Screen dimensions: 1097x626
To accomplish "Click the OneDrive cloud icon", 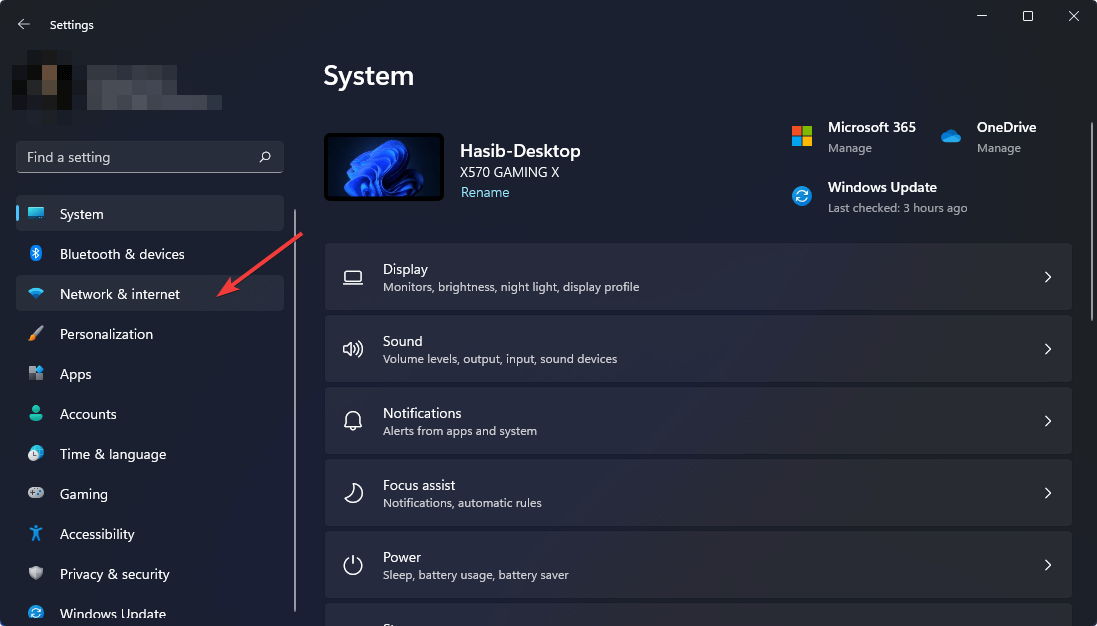I will (950, 136).
